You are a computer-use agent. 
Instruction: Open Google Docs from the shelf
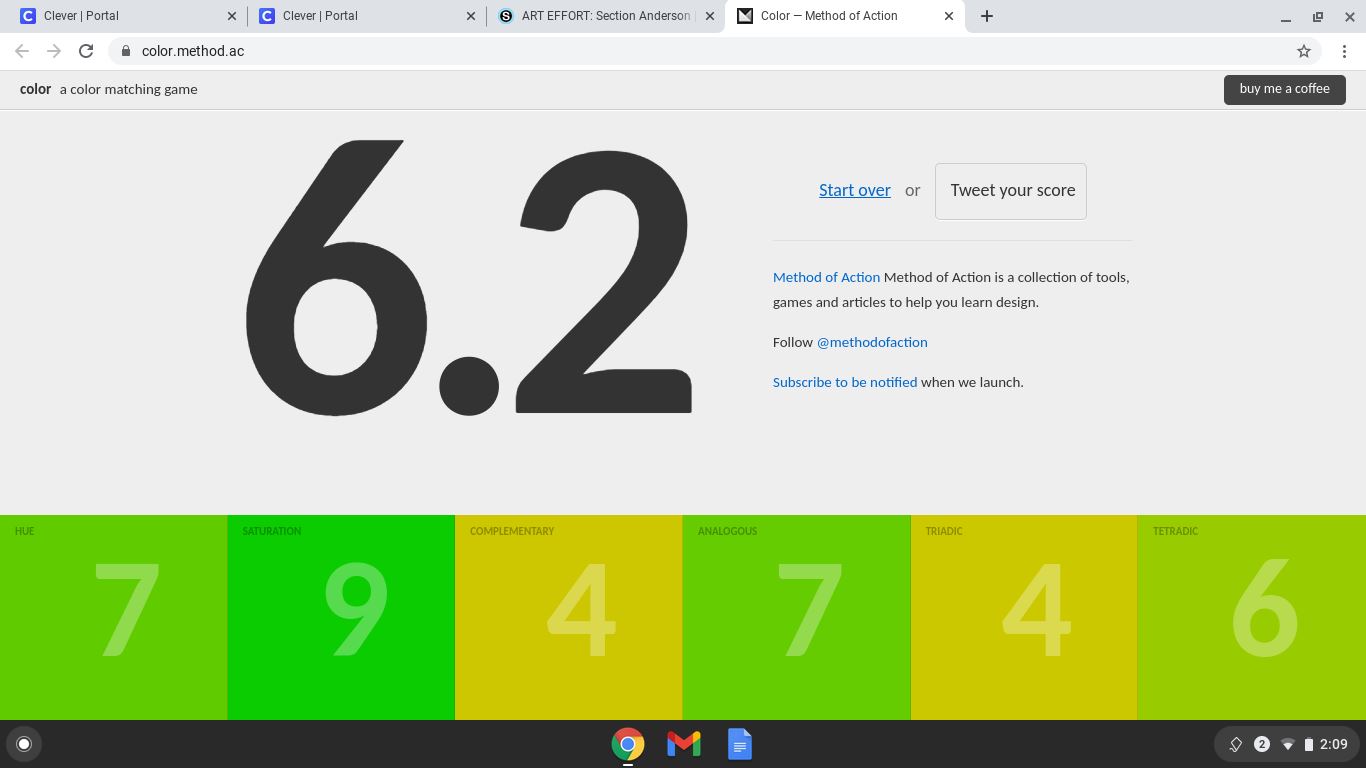tap(739, 744)
